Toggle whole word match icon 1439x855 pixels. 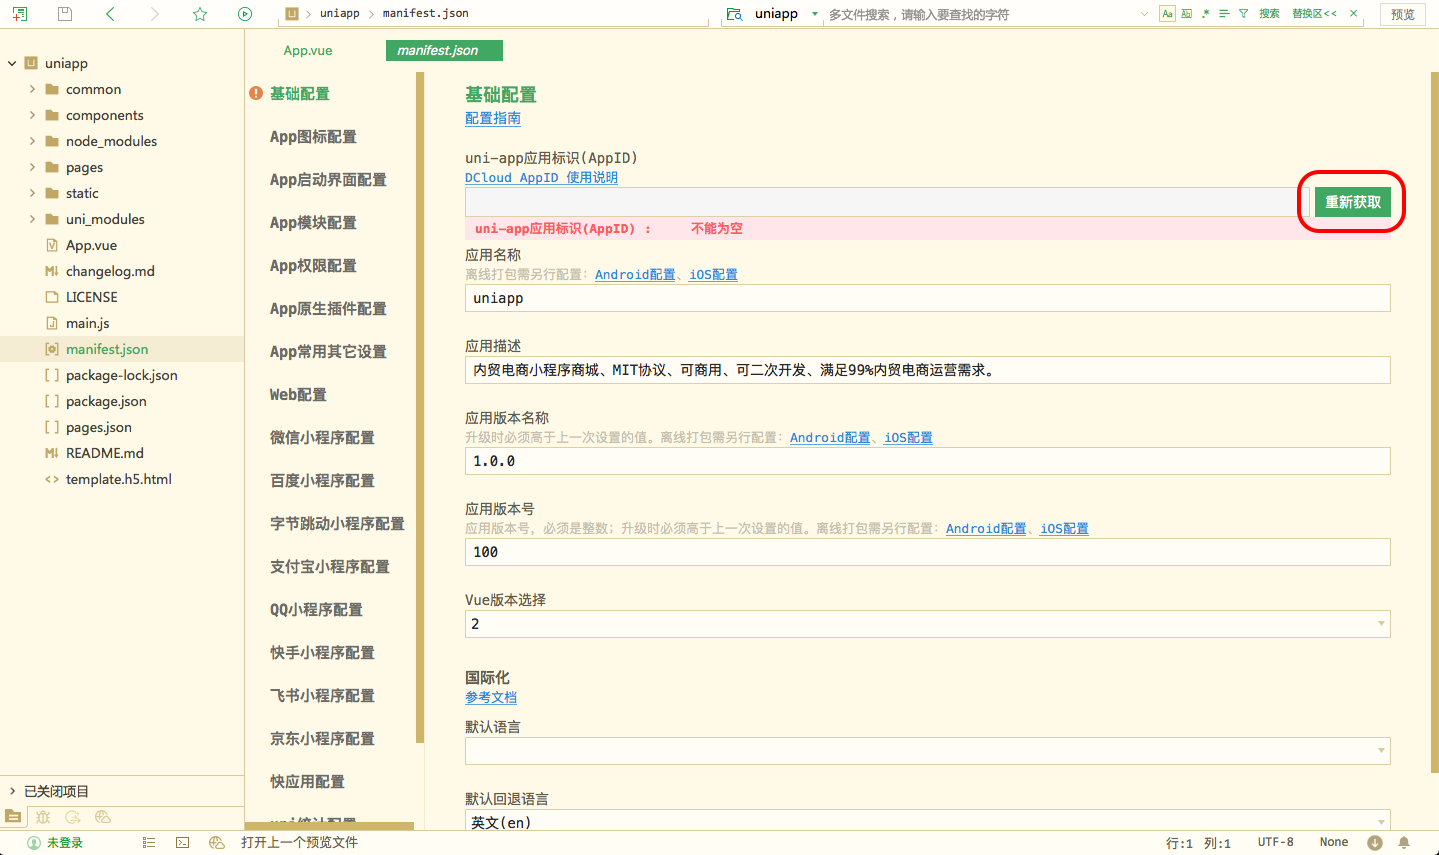pos(1187,14)
